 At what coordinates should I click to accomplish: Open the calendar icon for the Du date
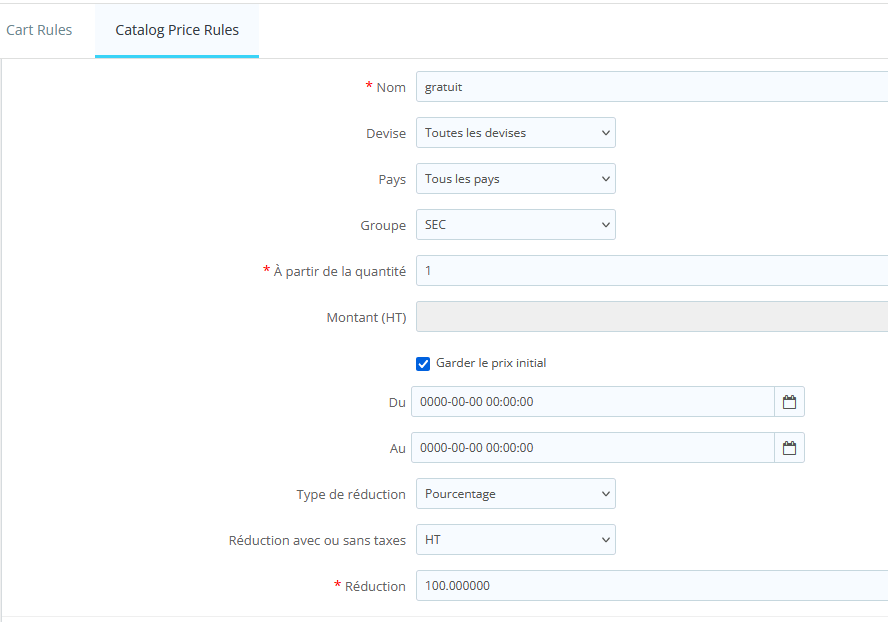pos(789,402)
